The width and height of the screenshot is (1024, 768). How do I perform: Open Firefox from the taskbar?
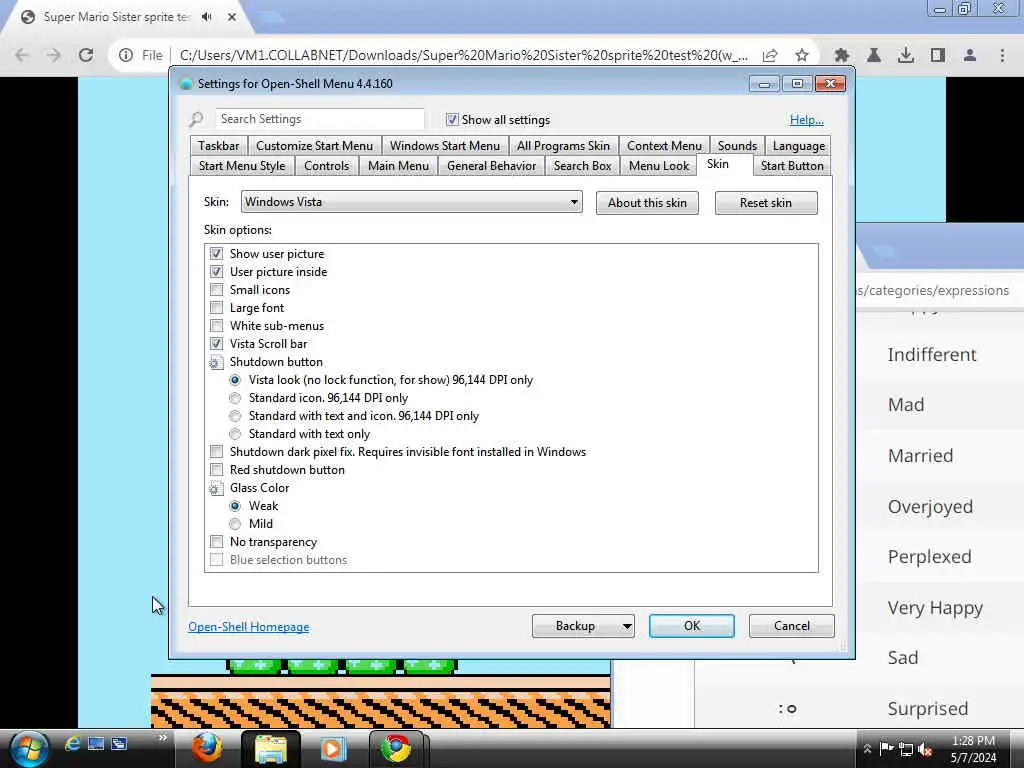[x=206, y=748]
